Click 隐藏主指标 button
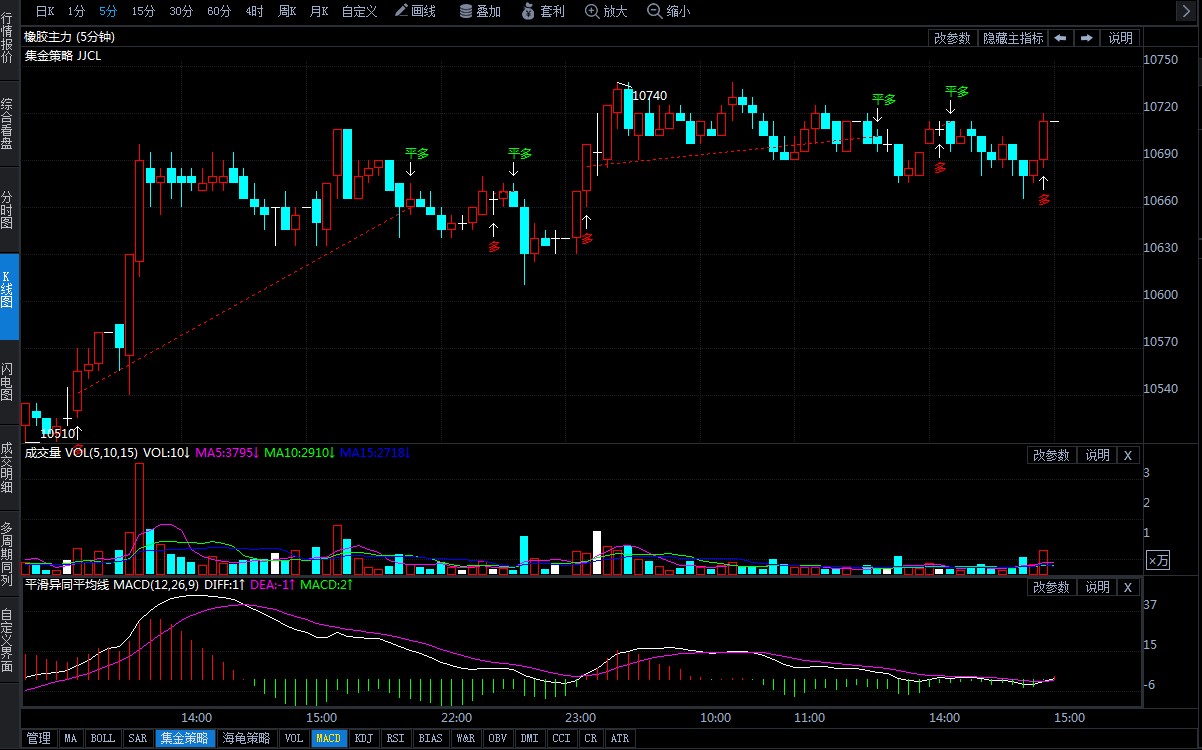 1012,38
